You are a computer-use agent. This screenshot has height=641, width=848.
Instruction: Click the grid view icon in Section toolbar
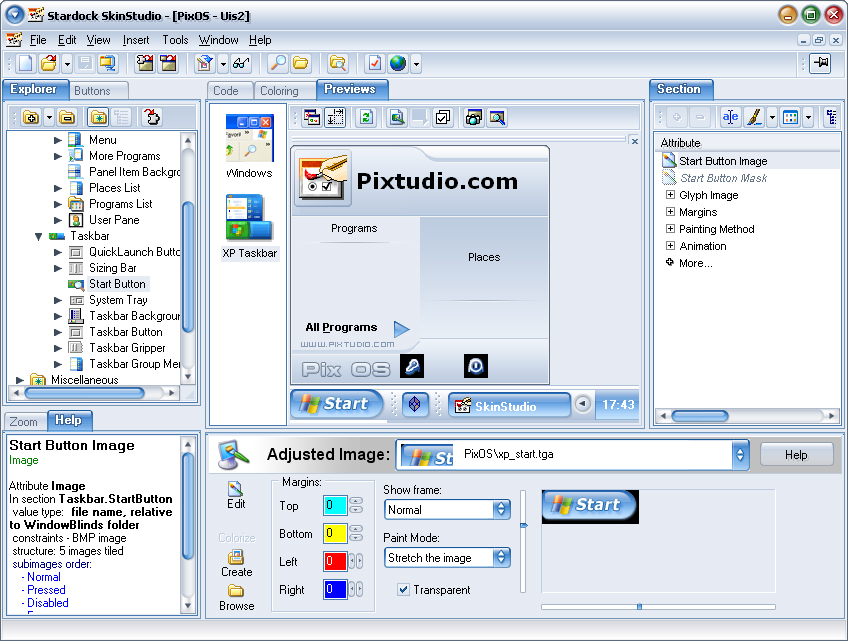(x=790, y=117)
